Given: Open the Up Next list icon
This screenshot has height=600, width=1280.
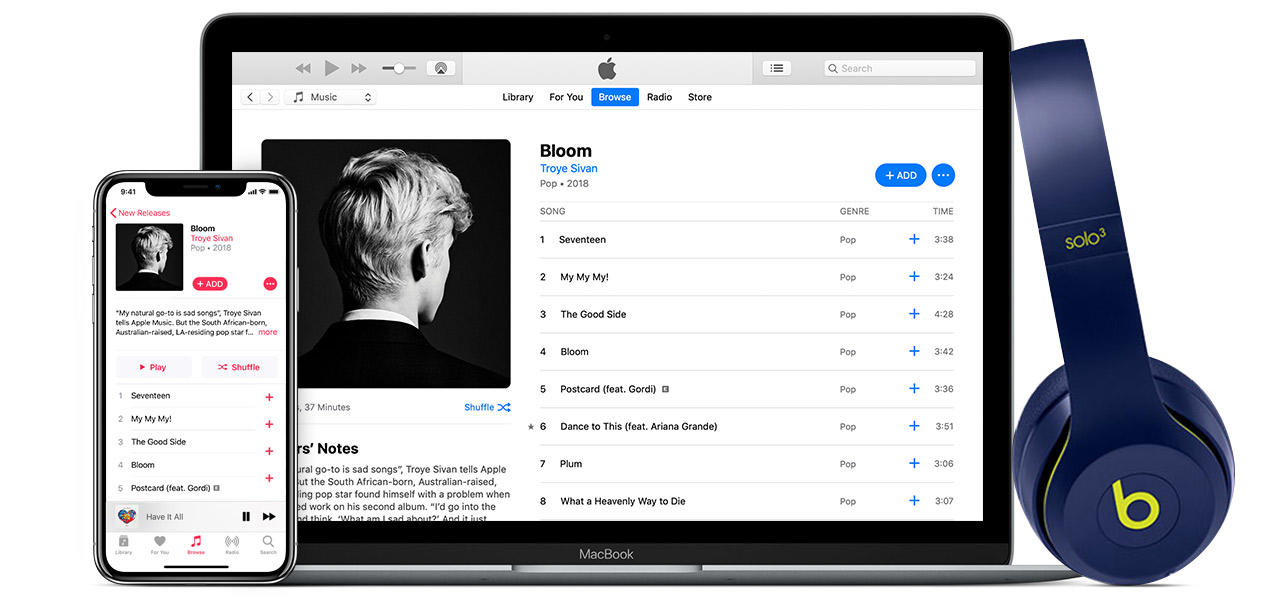Looking at the screenshot, I should pyautogui.click(x=777, y=68).
